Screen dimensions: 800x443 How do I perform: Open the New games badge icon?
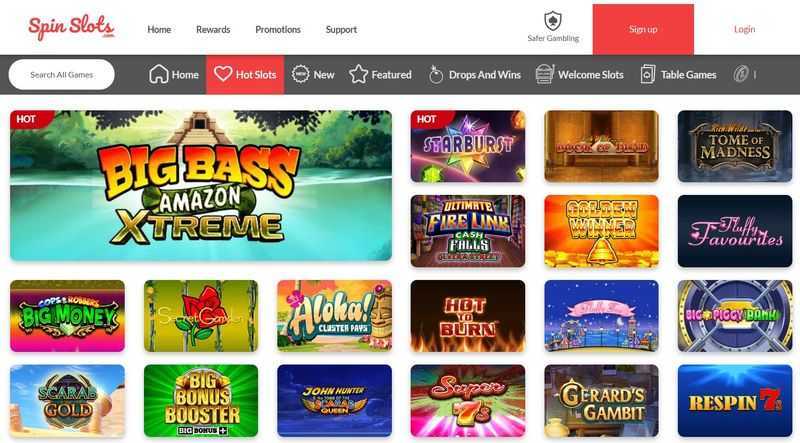(x=301, y=74)
